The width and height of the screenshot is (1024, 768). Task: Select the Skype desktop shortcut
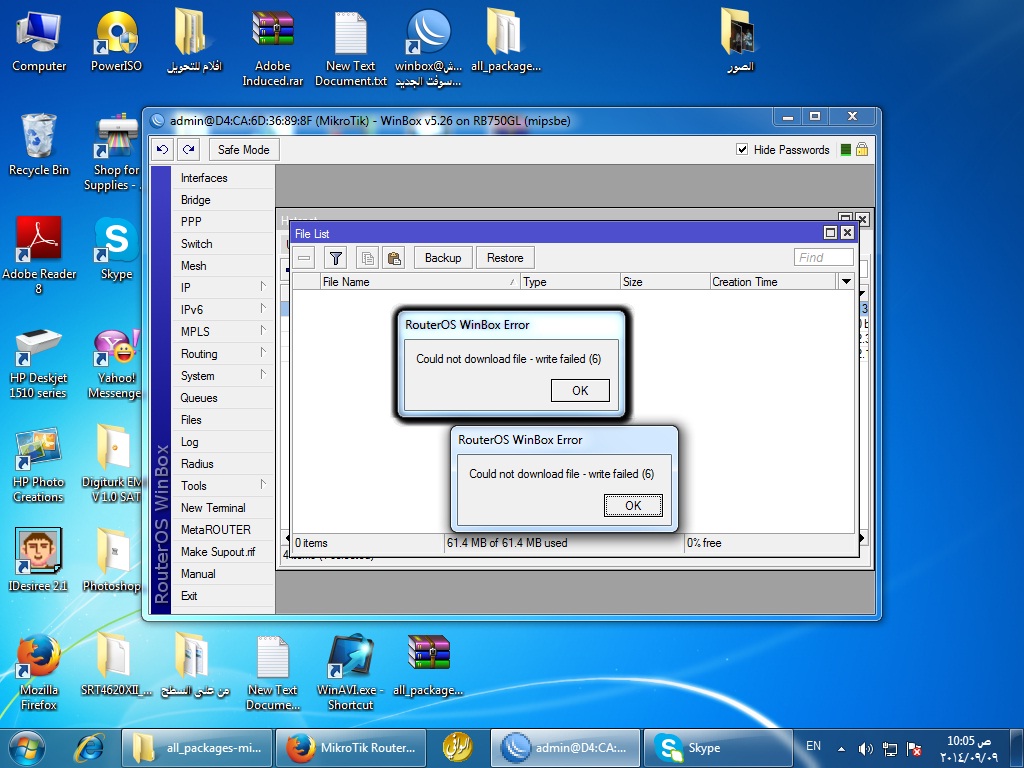116,249
